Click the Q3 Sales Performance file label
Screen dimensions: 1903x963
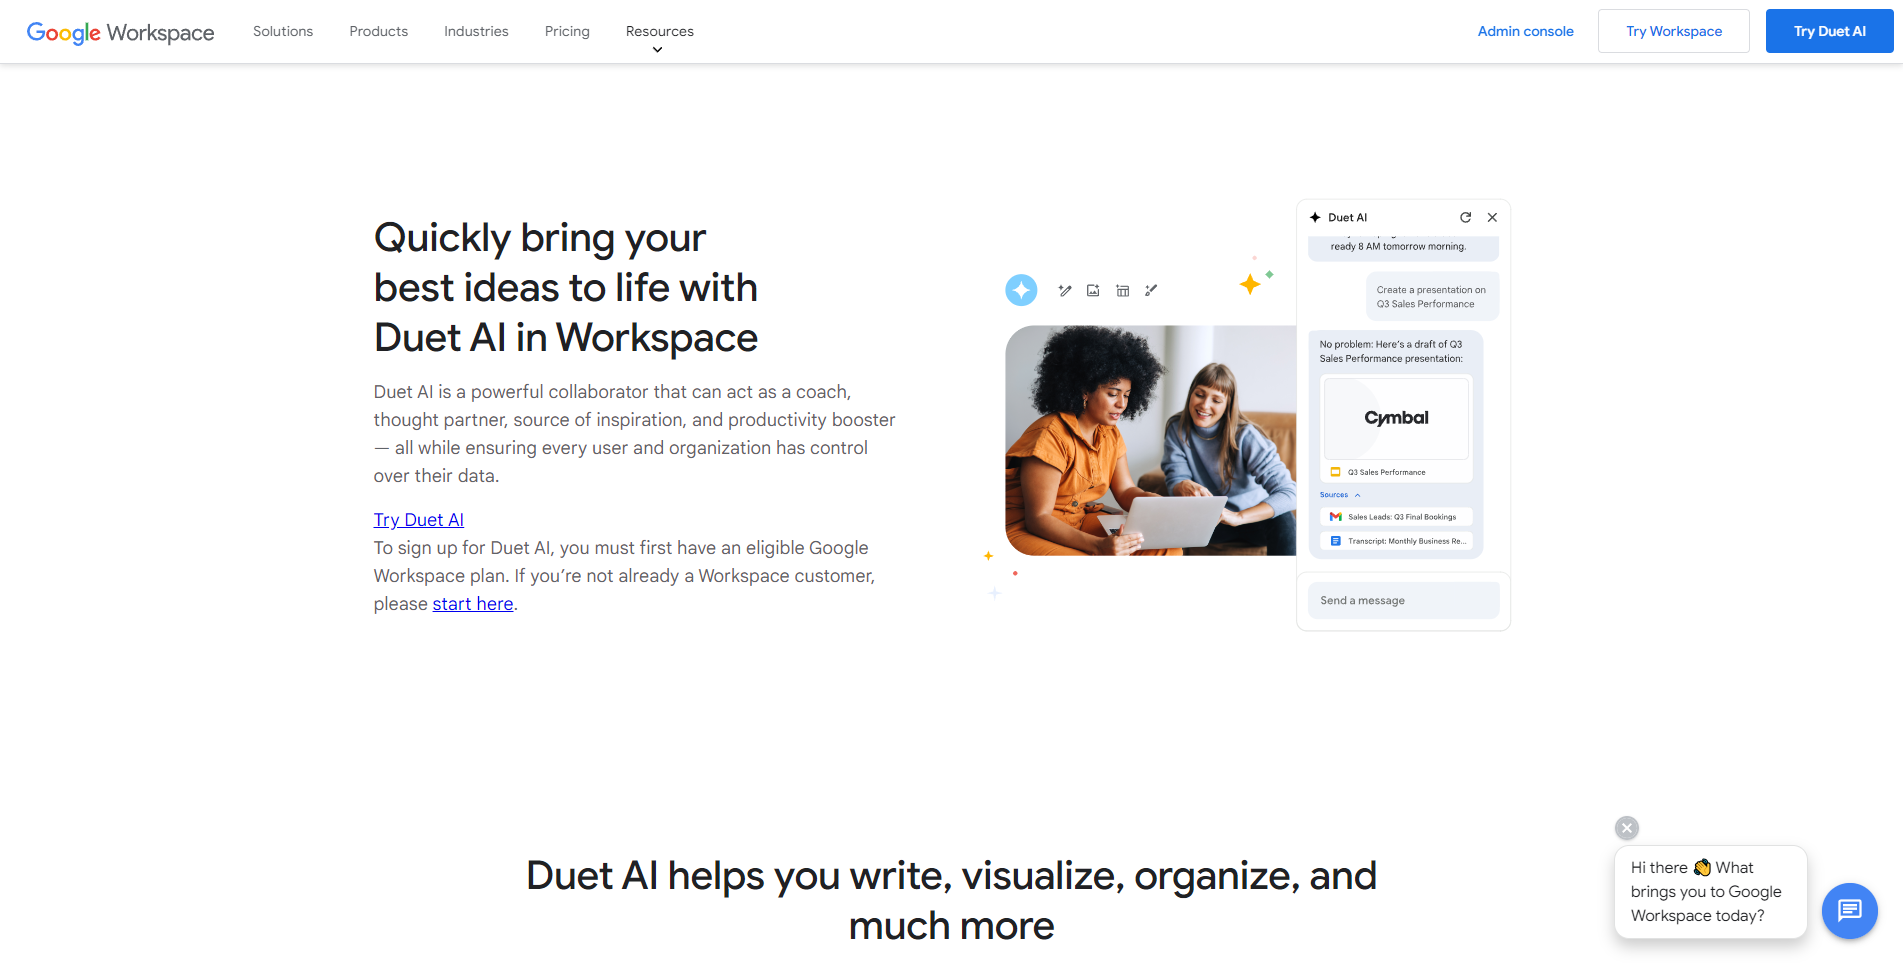click(1386, 472)
